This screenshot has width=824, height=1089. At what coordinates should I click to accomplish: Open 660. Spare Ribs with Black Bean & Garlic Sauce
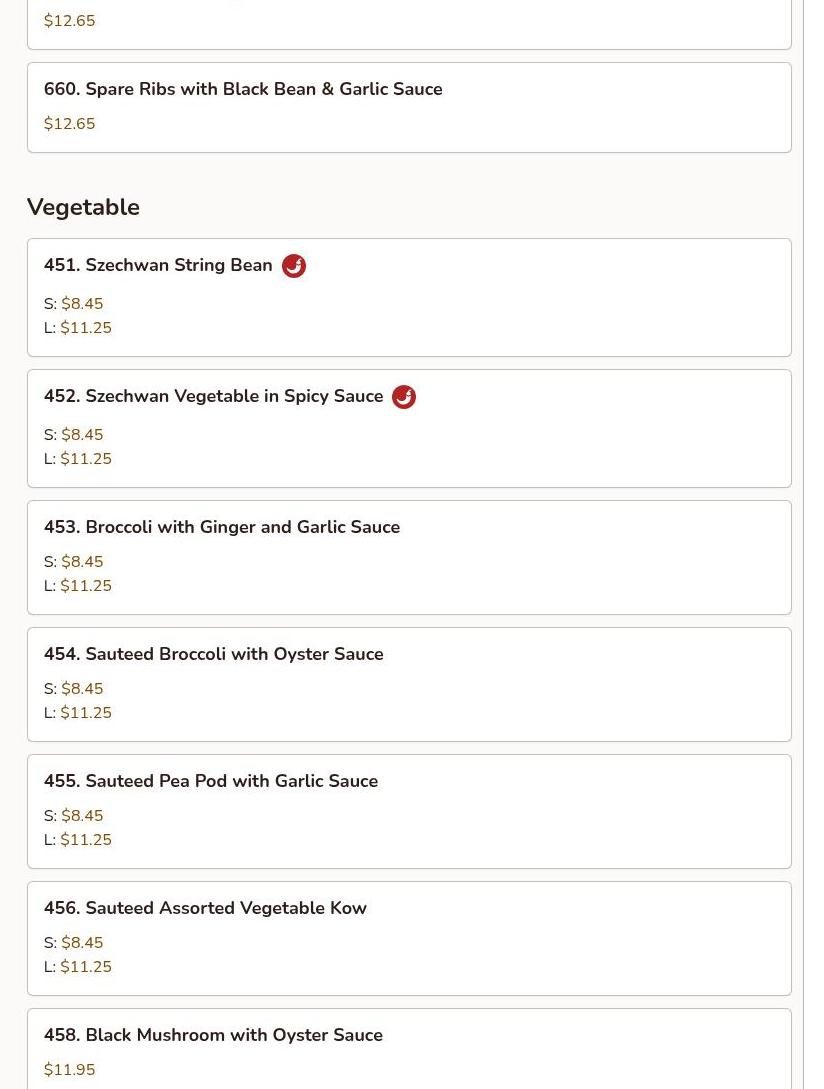(243, 89)
